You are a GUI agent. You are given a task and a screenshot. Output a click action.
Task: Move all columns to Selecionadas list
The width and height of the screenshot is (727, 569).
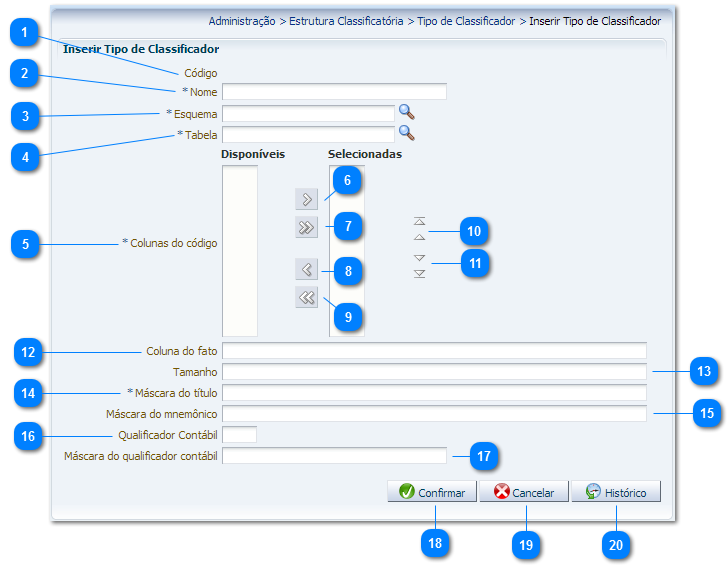307,228
